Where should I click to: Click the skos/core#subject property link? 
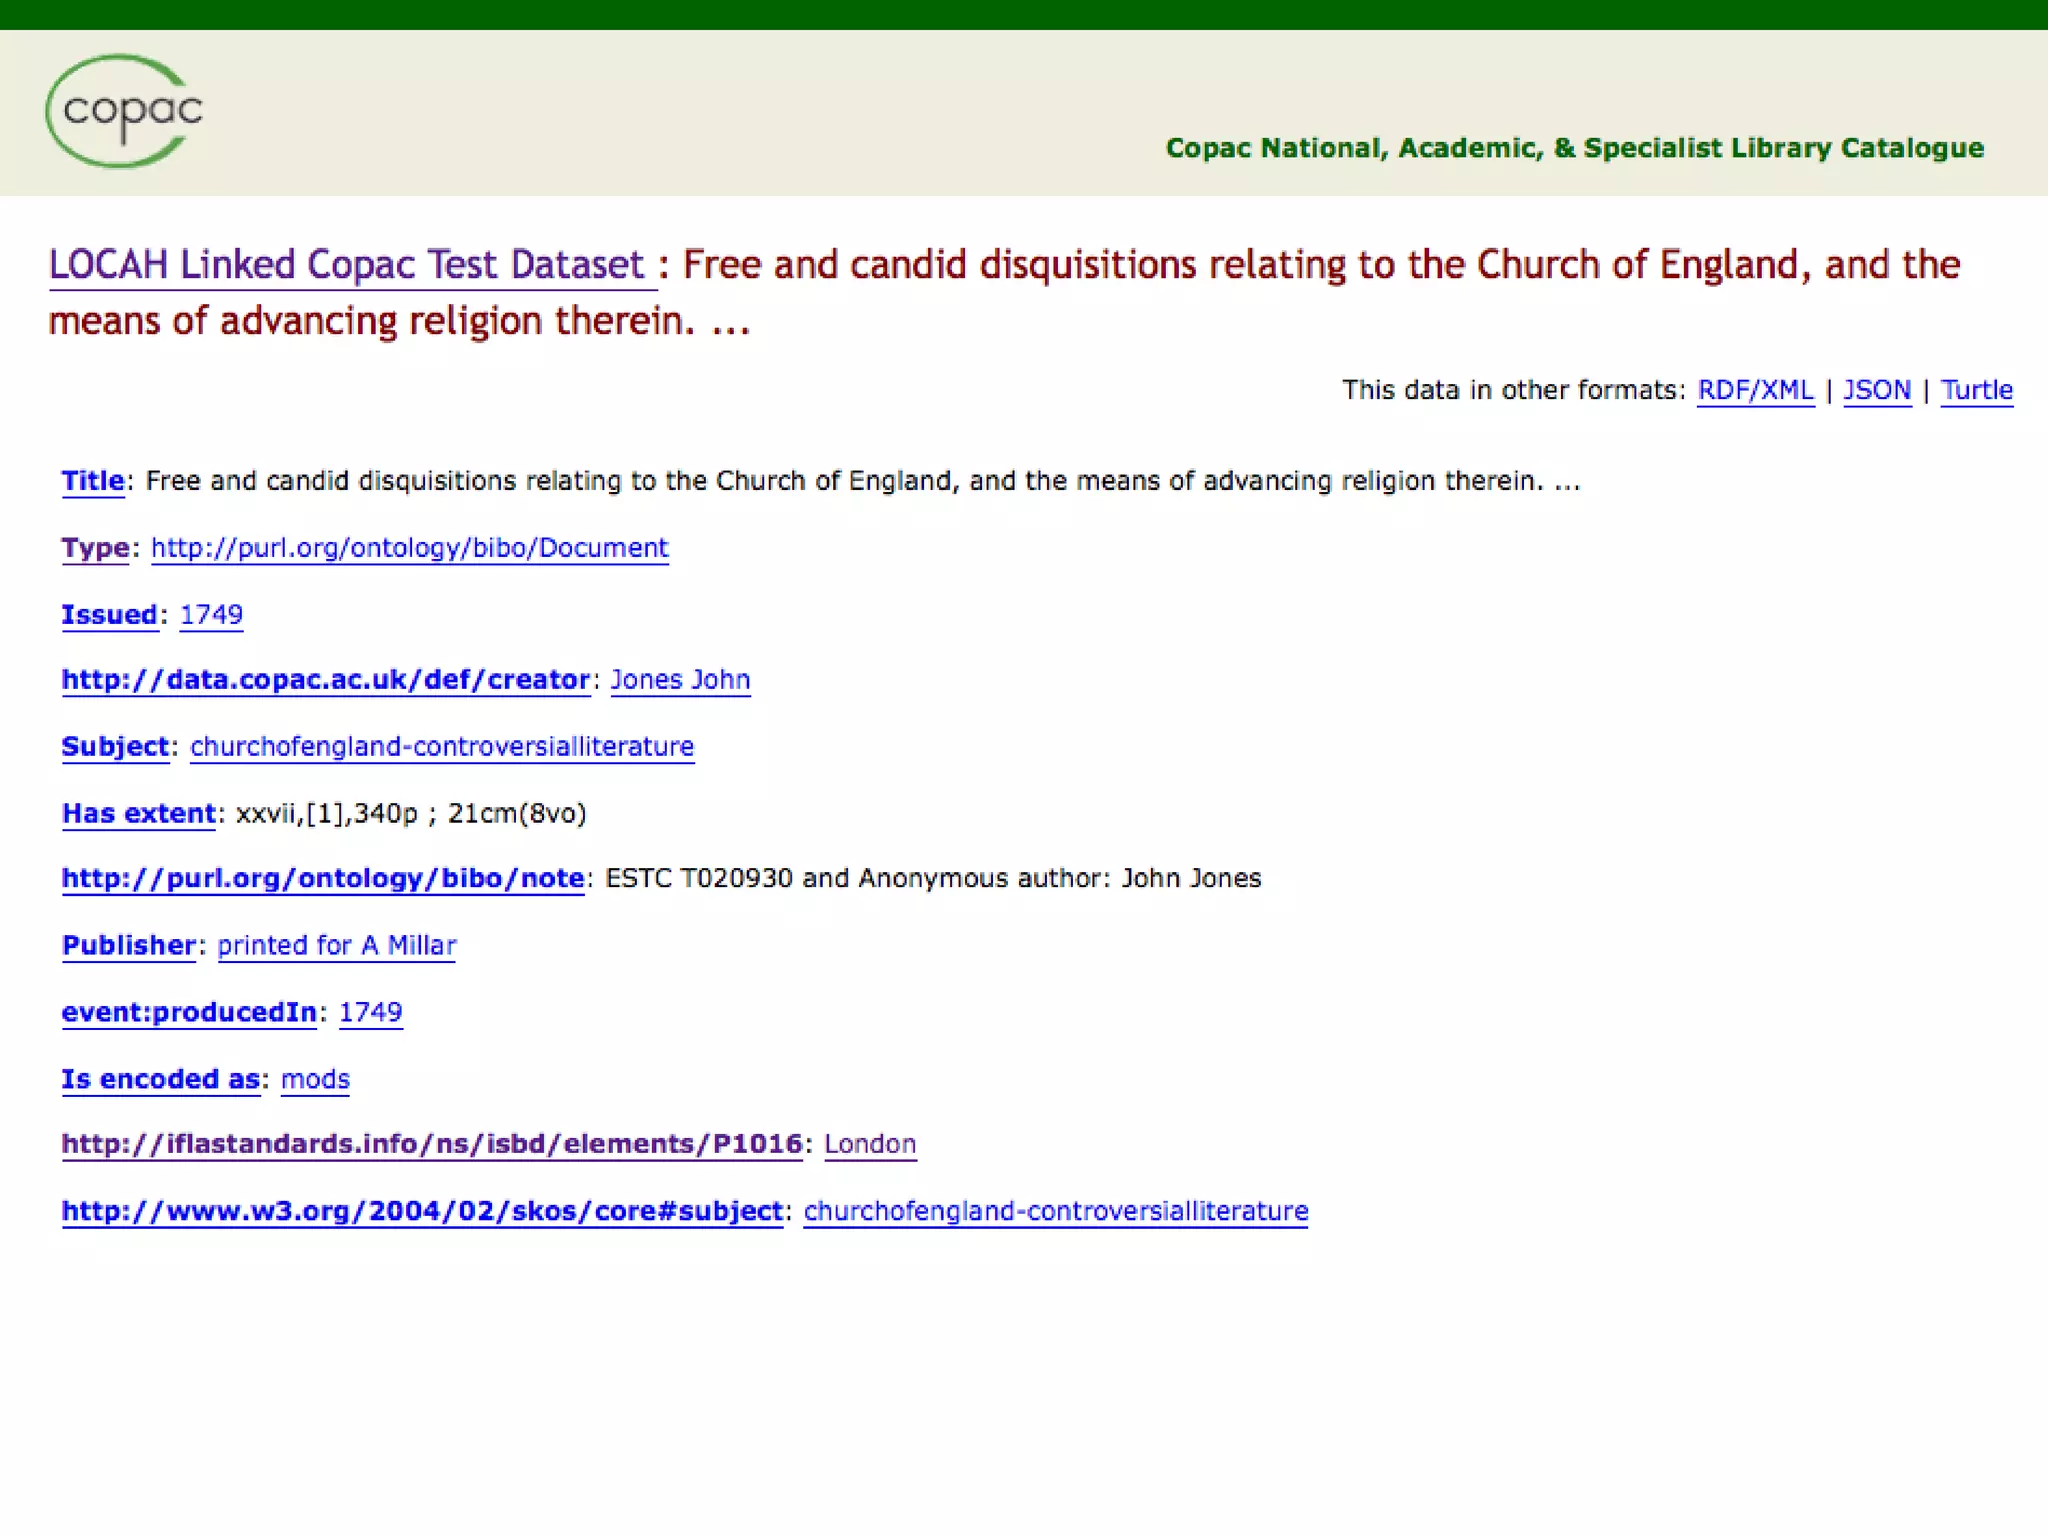(422, 1211)
